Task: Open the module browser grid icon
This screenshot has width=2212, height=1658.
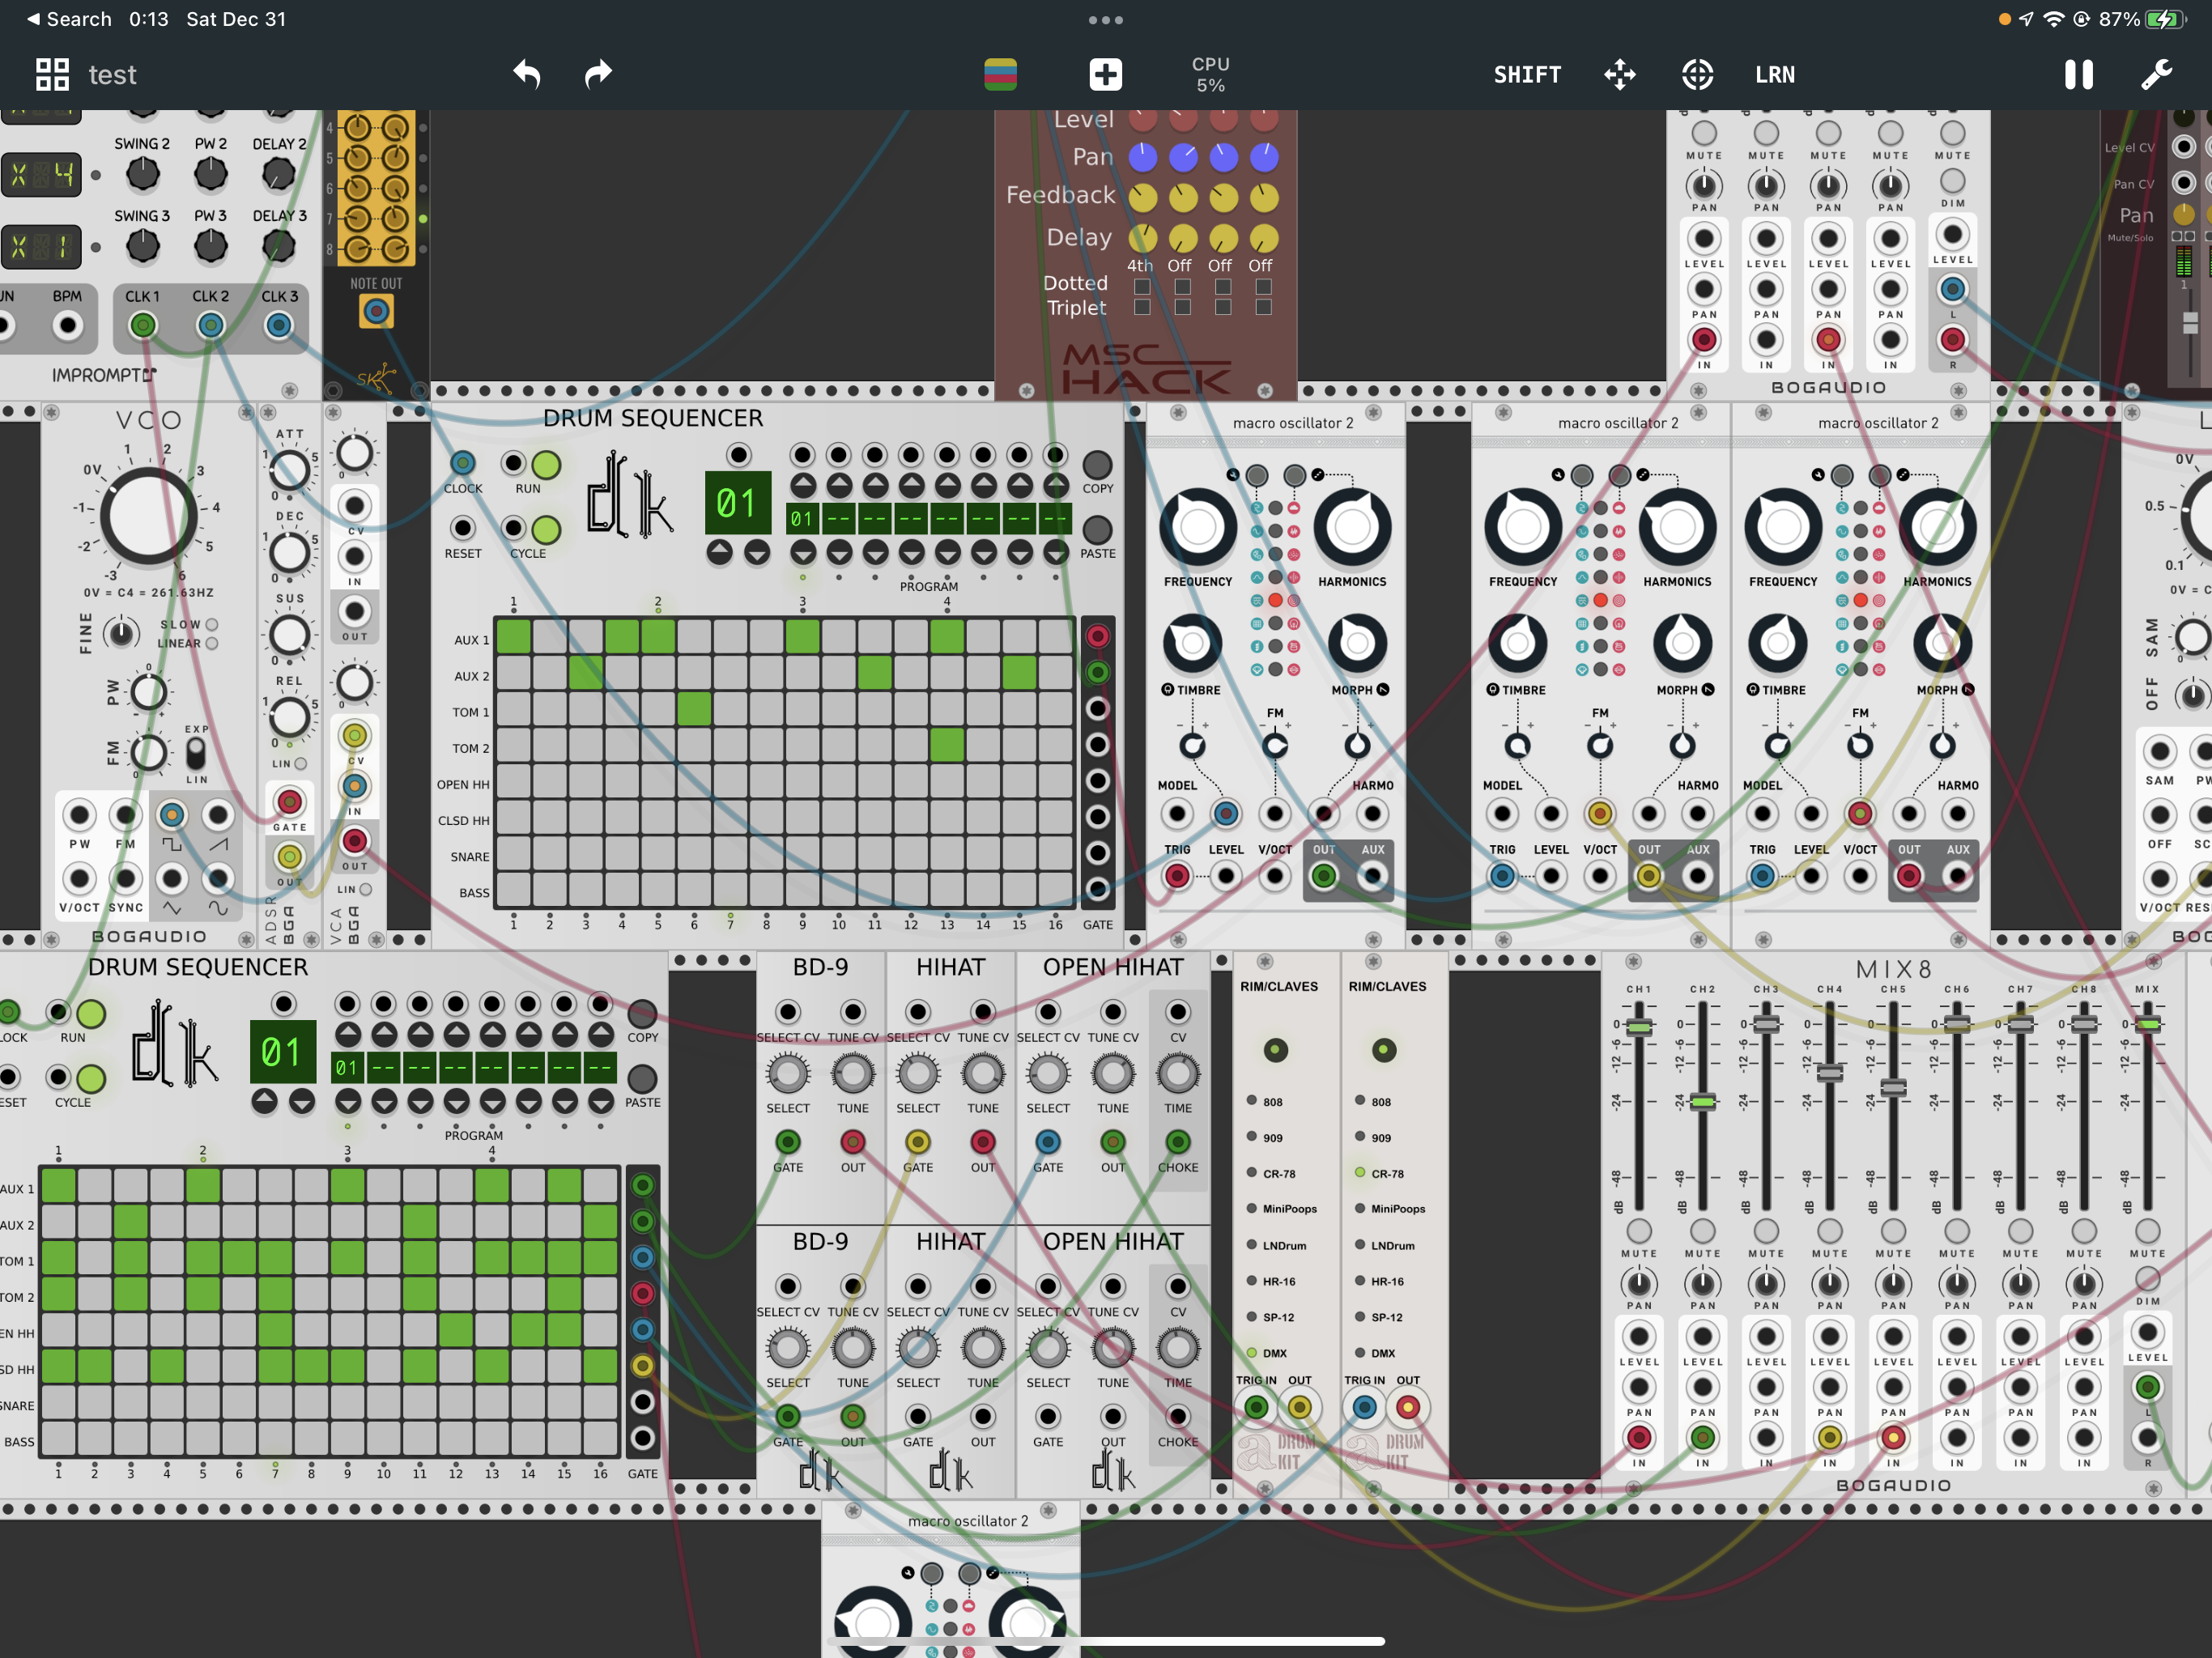Action: point(52,74)
